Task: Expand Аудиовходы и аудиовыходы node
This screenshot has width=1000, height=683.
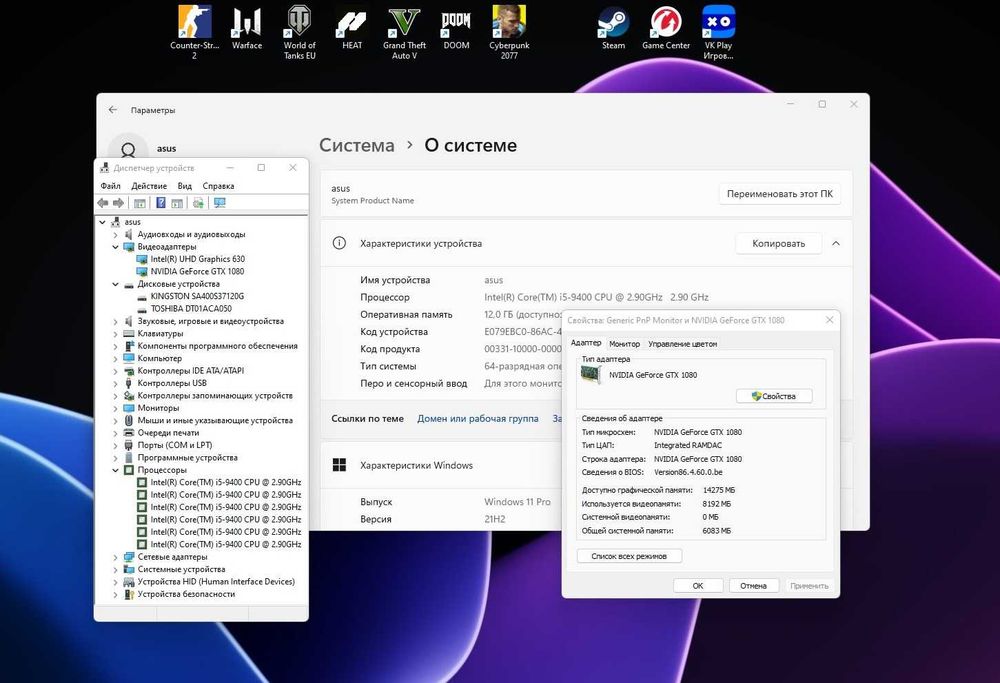Action: (115, 235)
